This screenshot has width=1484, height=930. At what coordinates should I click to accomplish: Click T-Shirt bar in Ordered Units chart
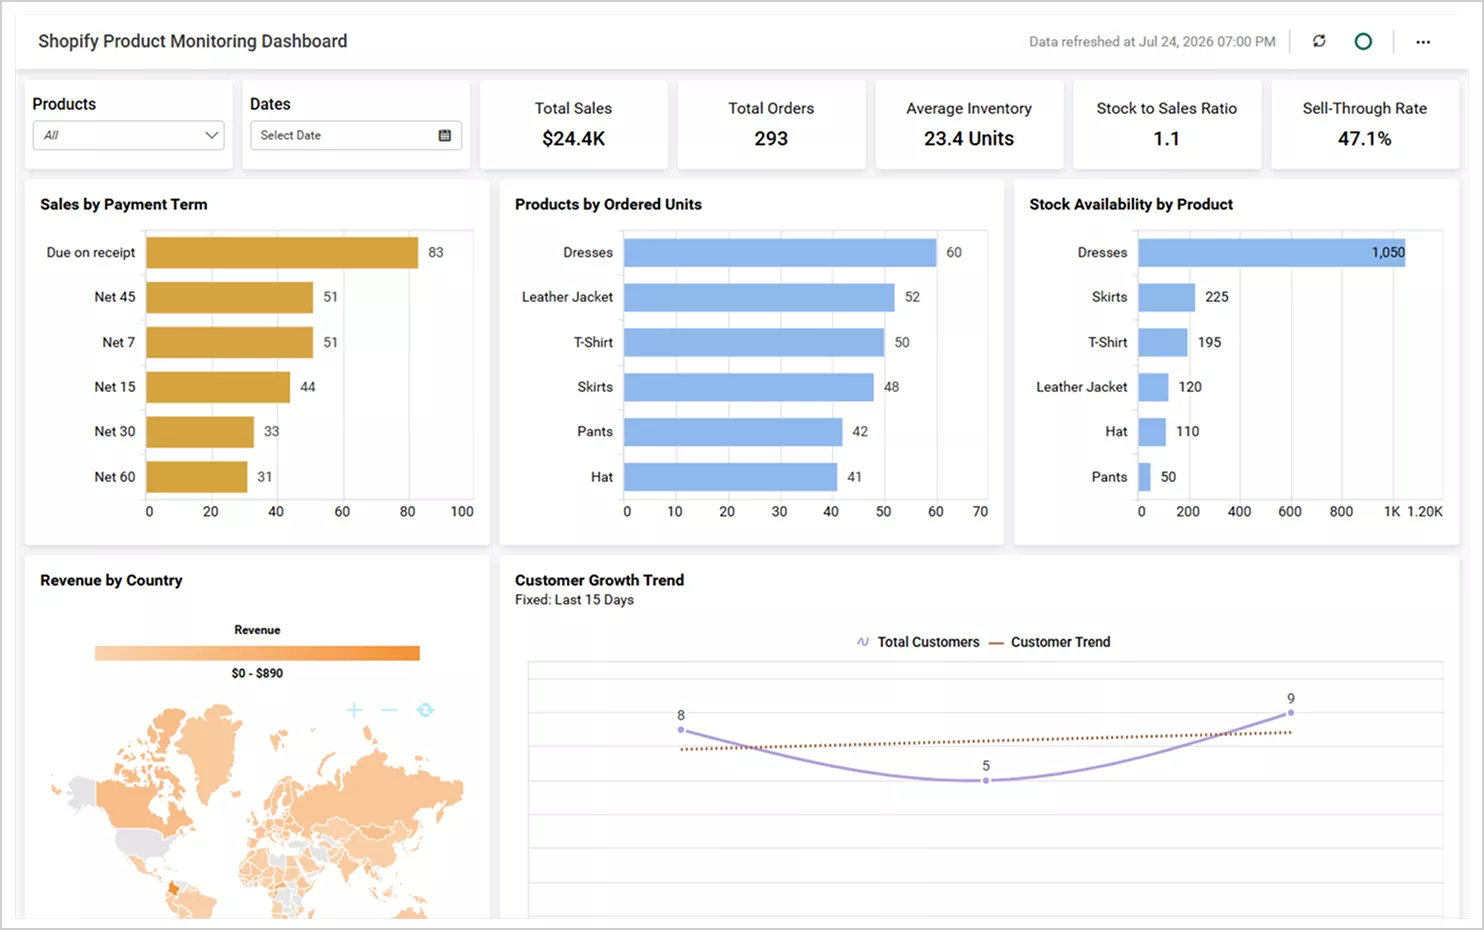pyautogui.click(x=754, y=342)
